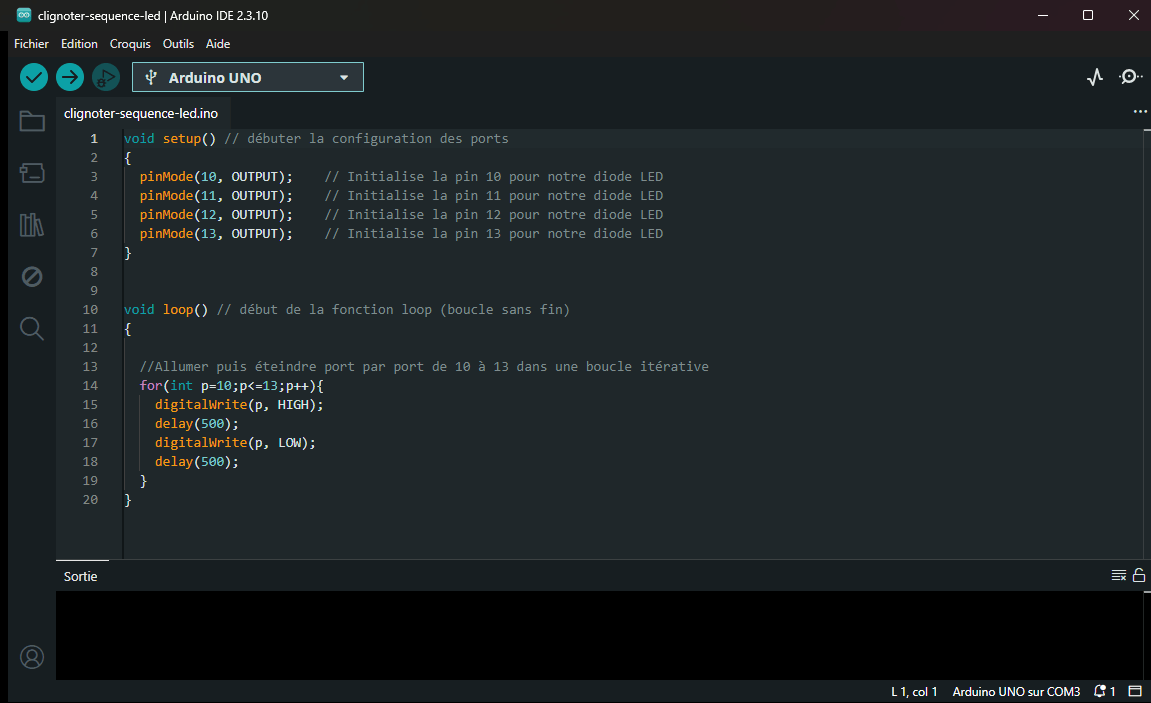Open the Outils menu
The width and height of the screenshot is (1151, 703).
pyautogui.click(x=178, y=44)
